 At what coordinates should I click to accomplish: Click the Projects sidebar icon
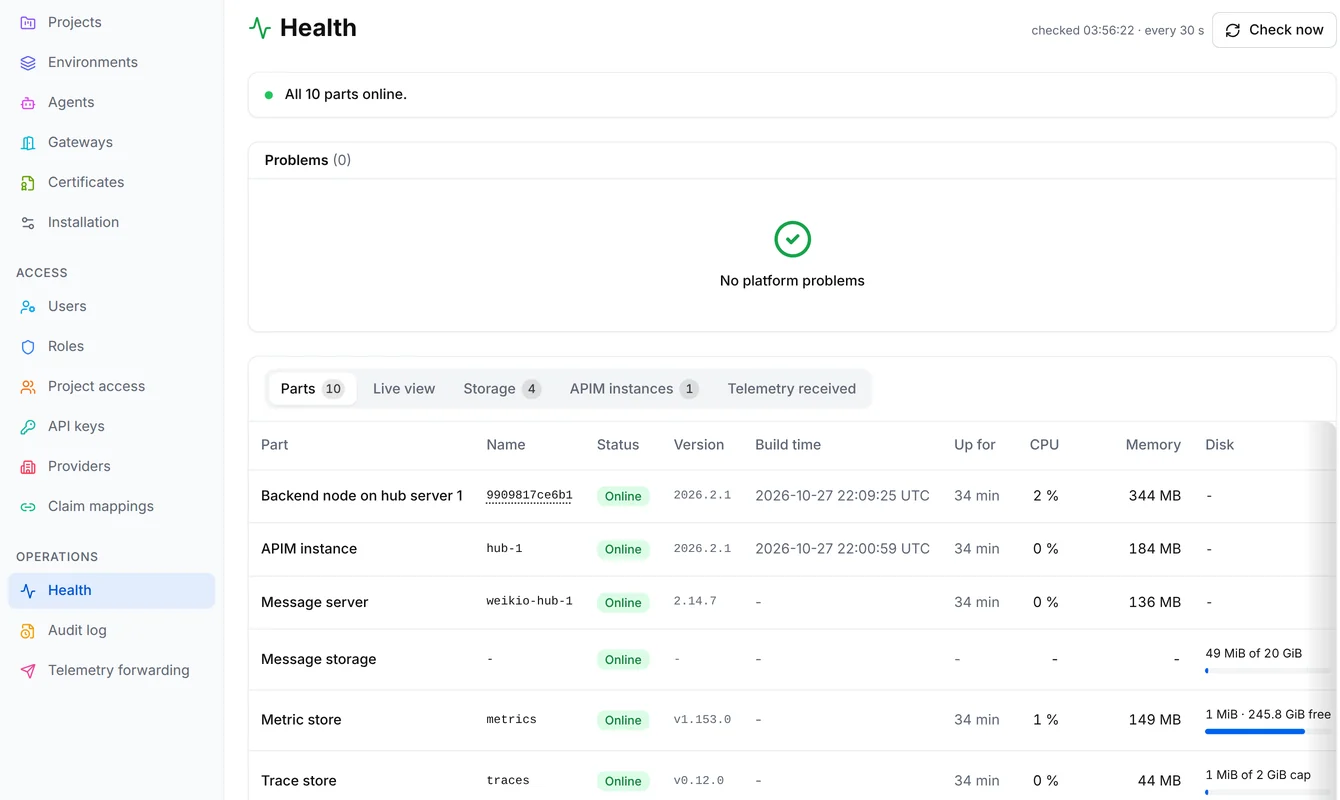28,22
